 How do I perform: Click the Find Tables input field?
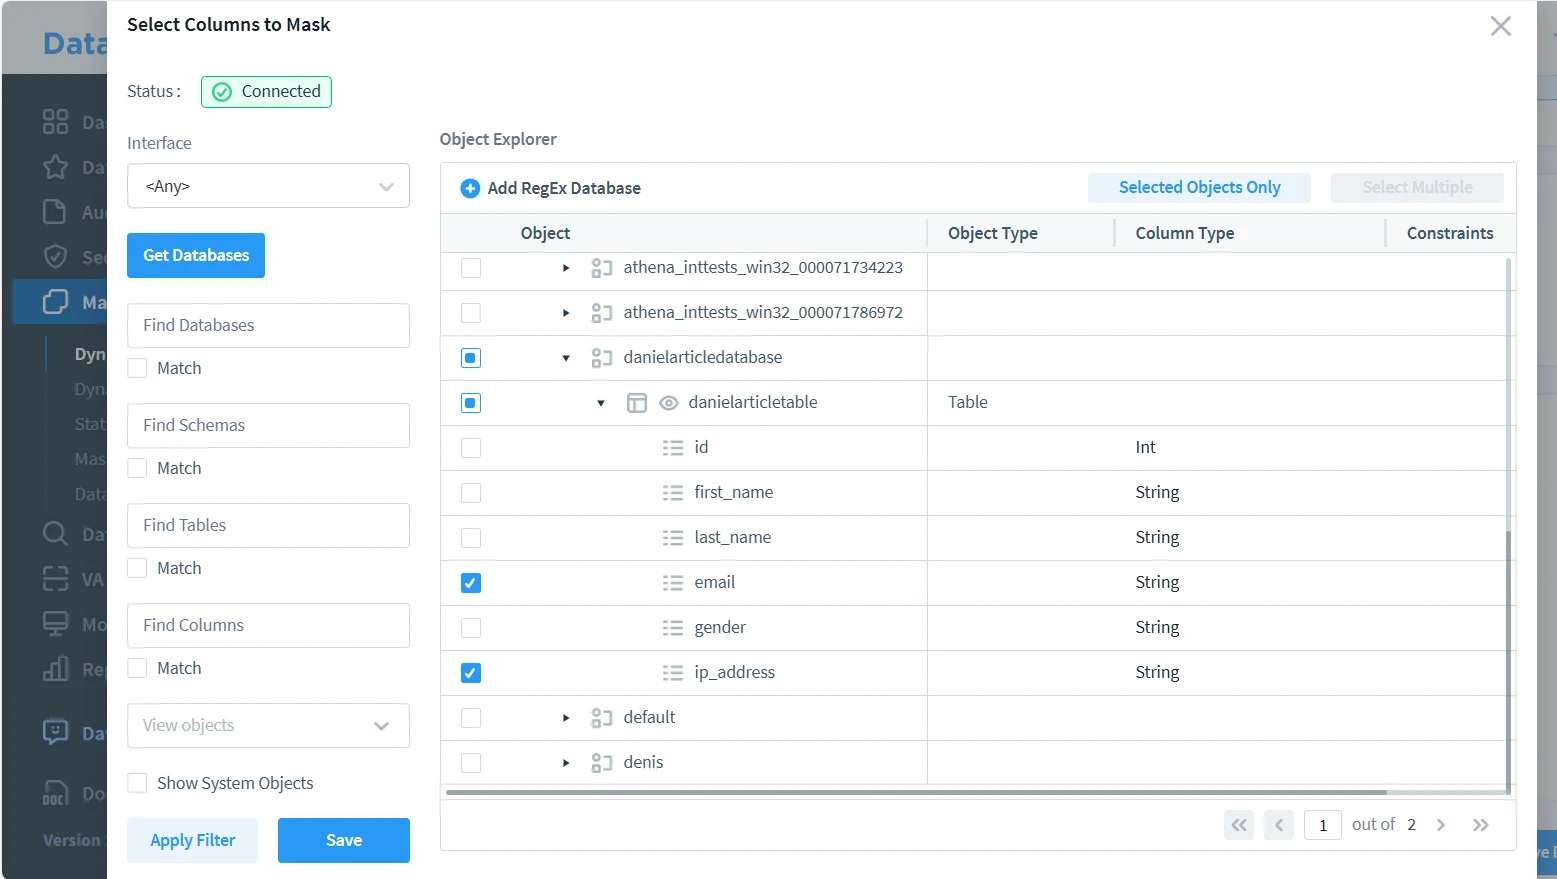(268, 526)
